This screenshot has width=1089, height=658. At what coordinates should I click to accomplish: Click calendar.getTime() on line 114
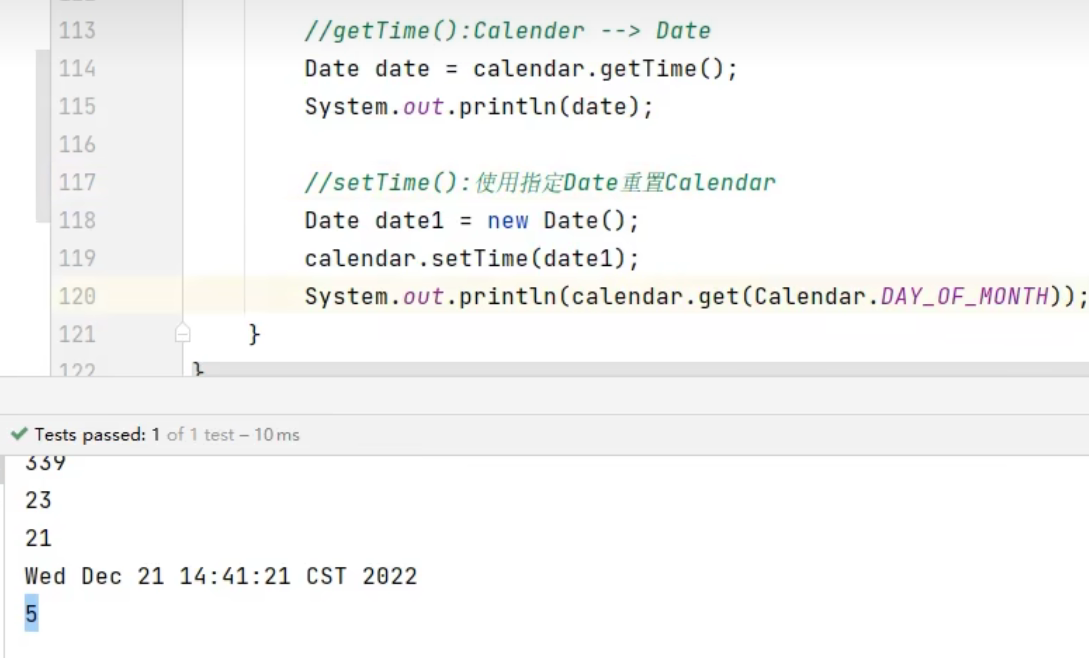599,69
